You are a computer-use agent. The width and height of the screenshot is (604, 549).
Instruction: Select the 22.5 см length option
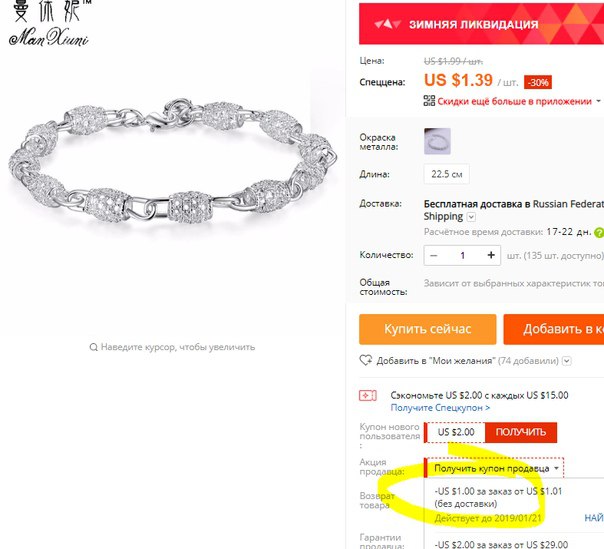[446, 174]
